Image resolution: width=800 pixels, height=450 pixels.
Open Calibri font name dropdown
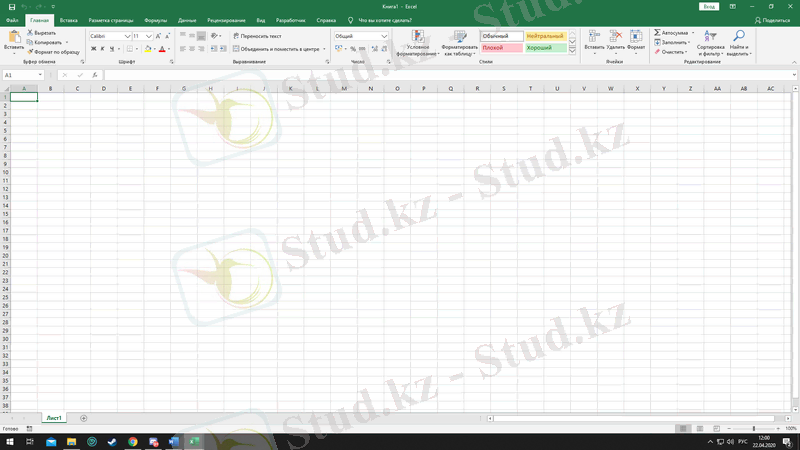coord(127,36)
